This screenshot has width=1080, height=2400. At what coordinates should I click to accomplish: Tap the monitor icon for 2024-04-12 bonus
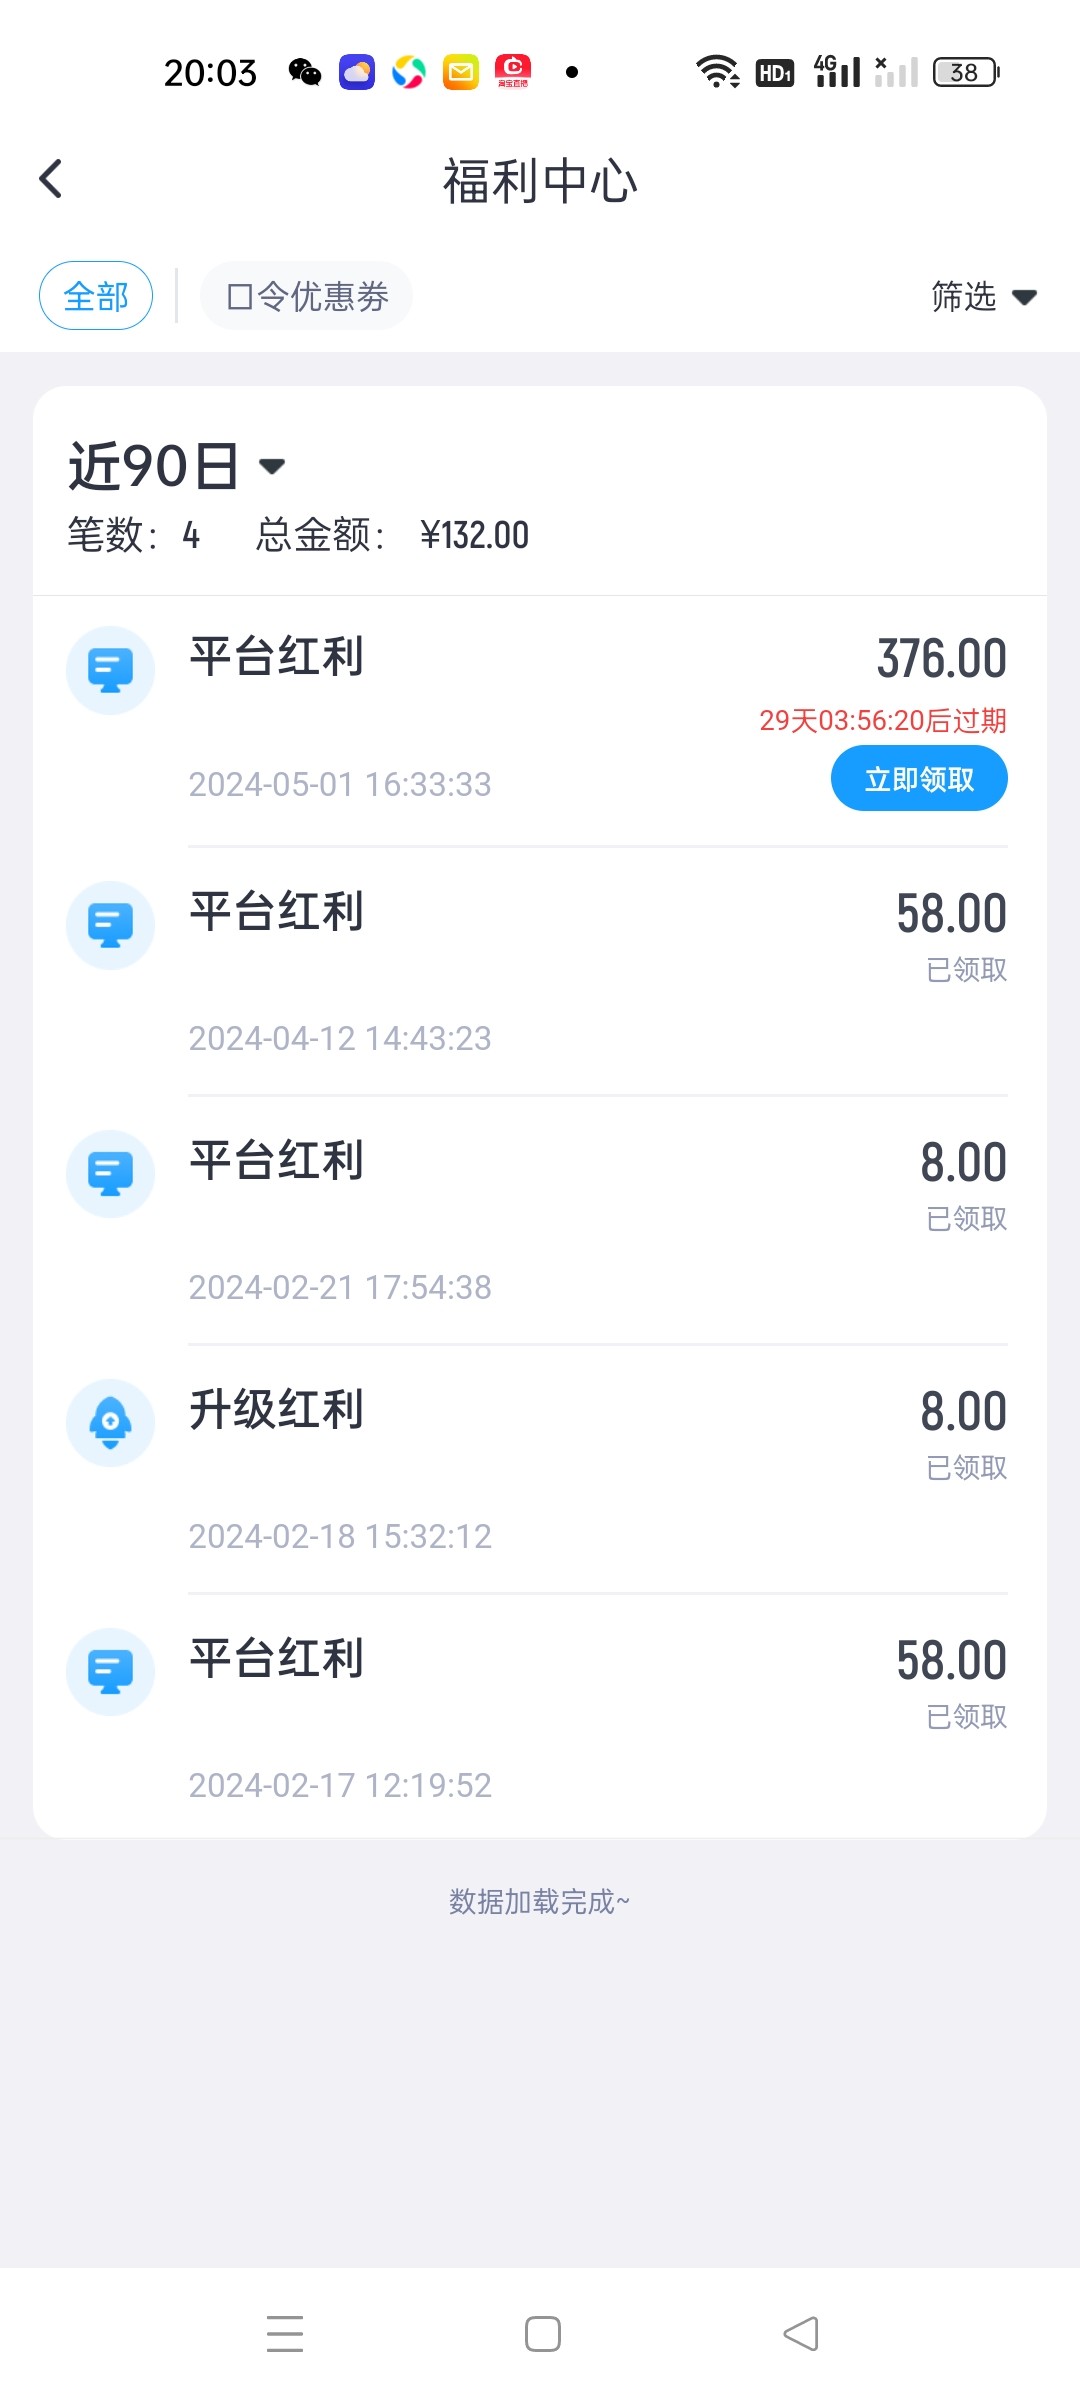point(110,925)
